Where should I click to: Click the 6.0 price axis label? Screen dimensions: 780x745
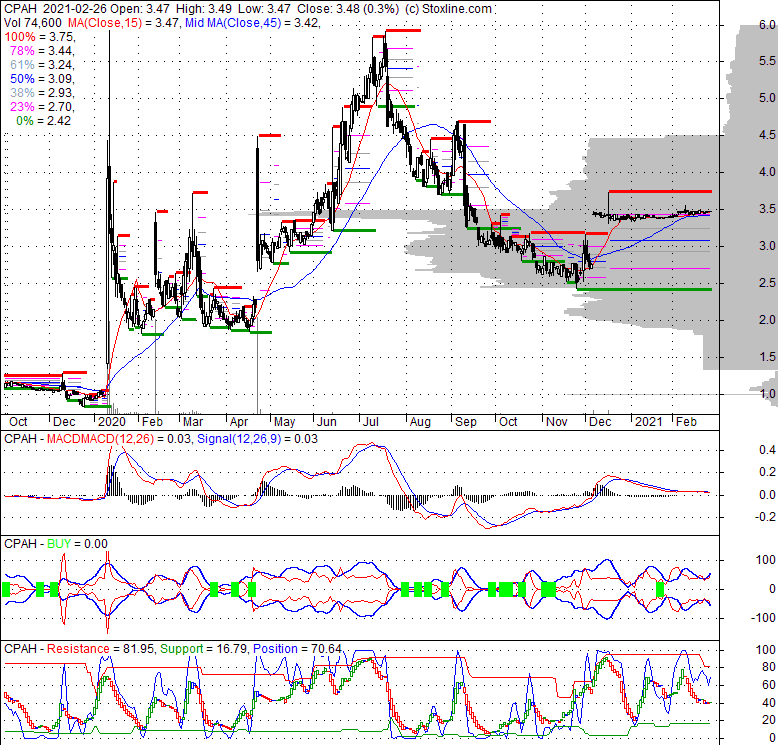point(767,25)
